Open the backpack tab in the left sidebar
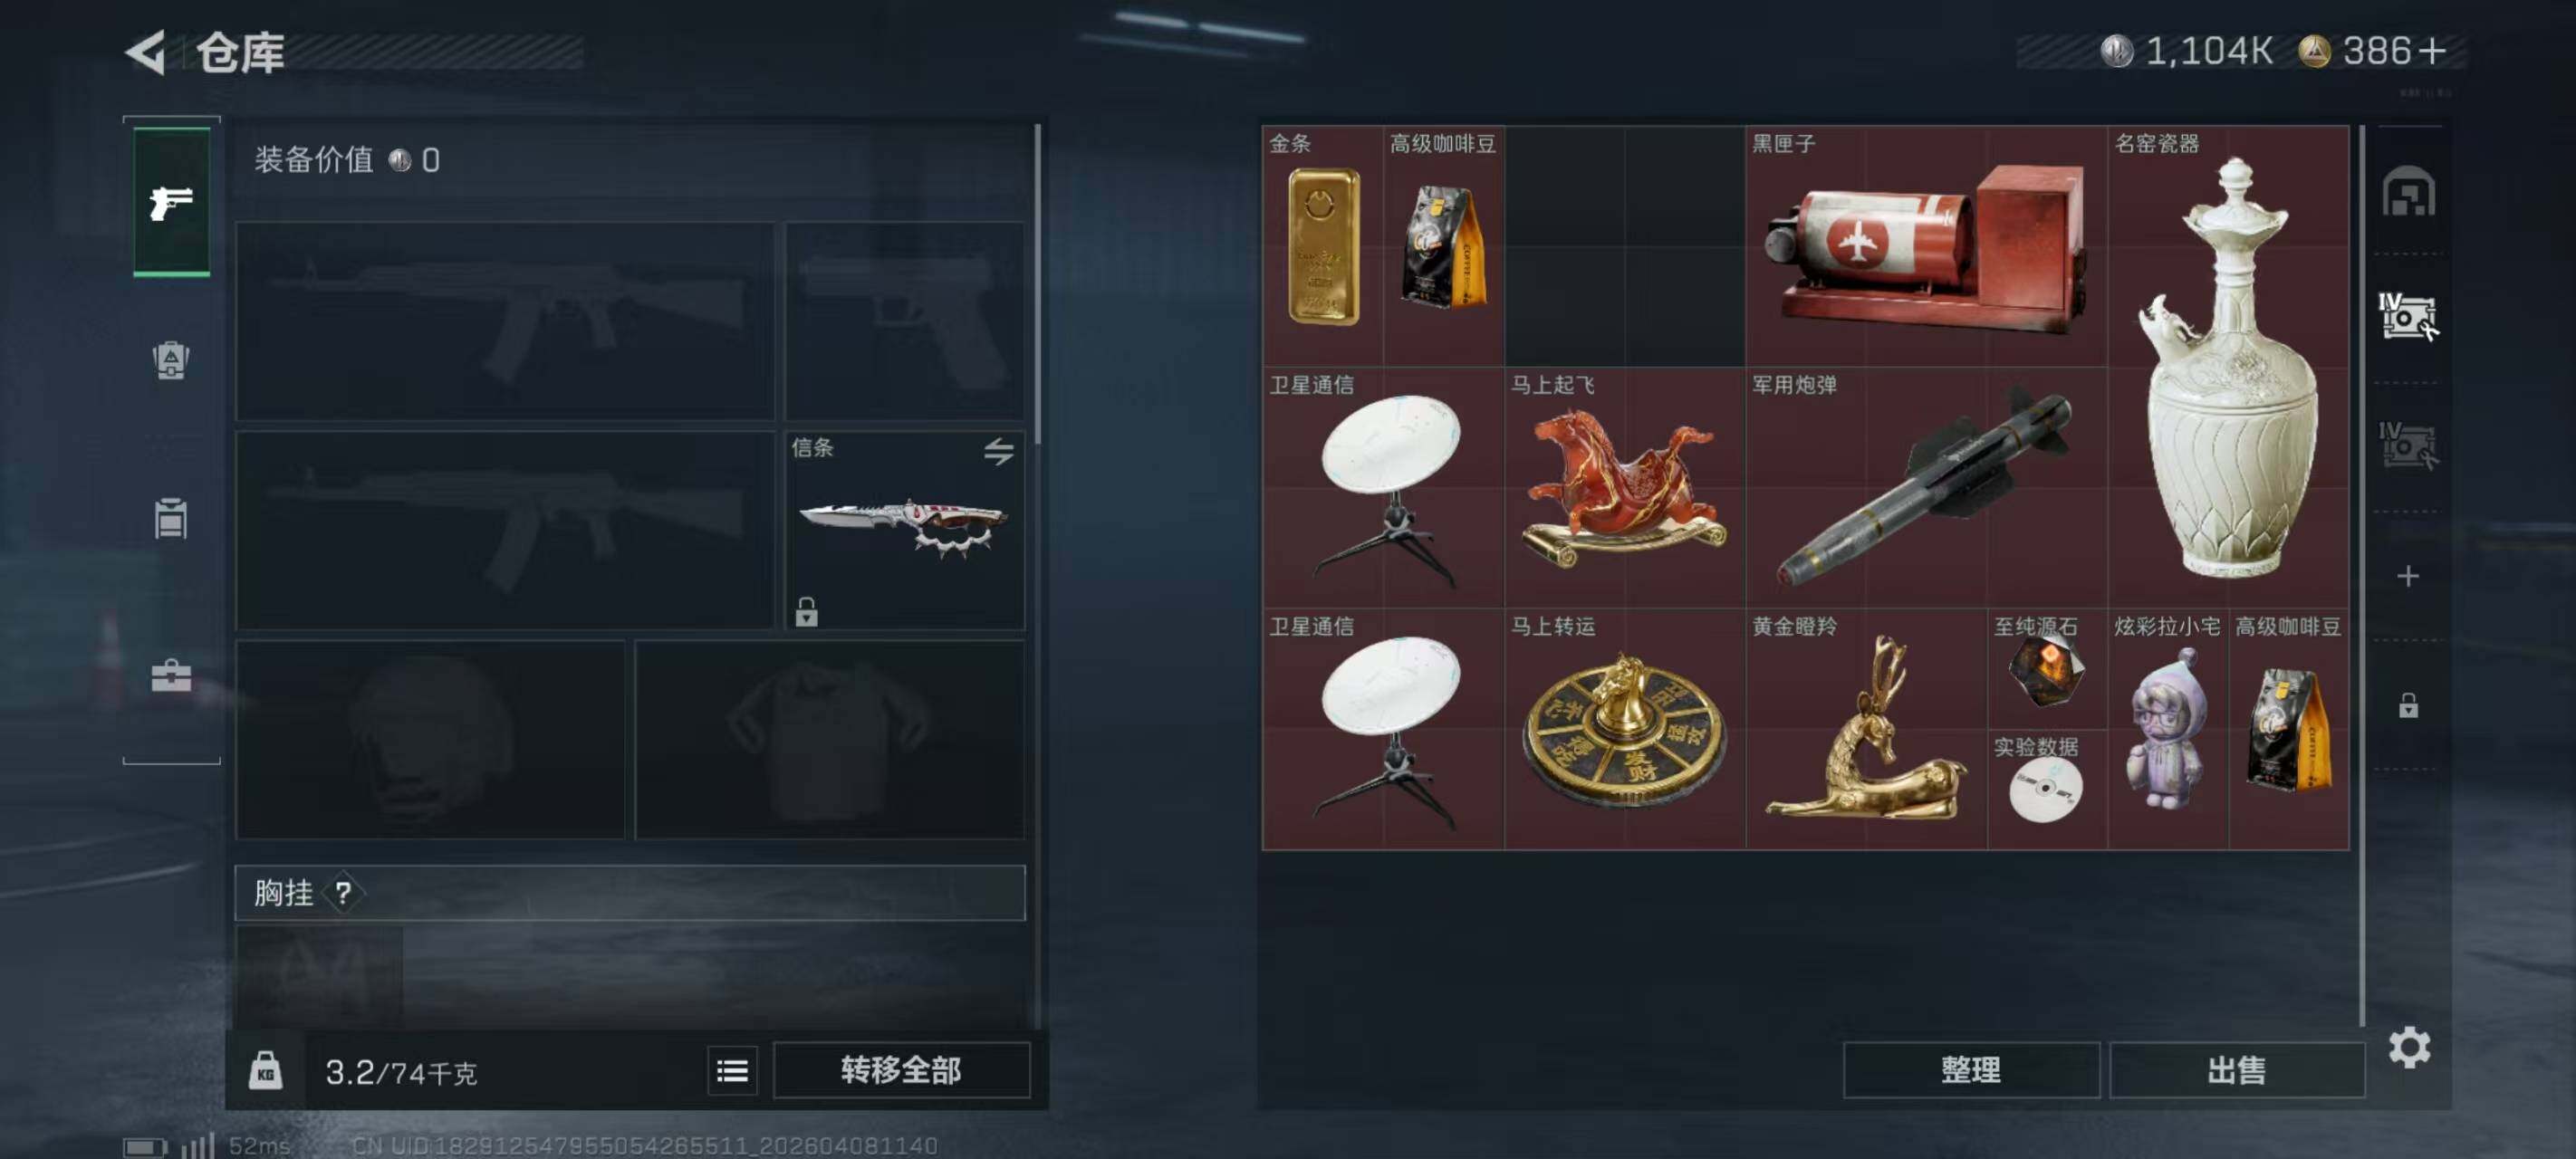 (171, 360)
